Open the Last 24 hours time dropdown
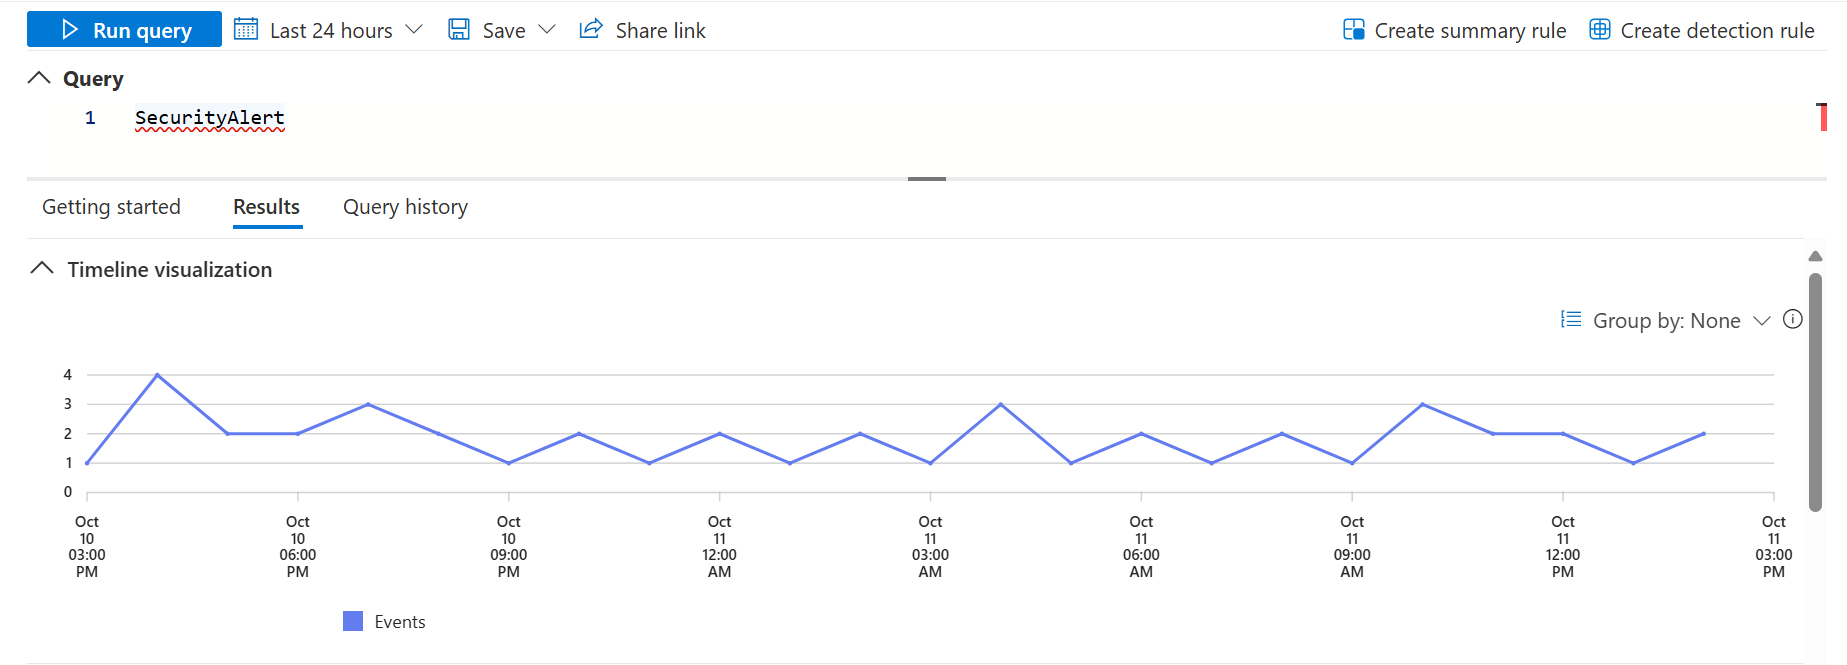Viewport: 1847px width, 665px height. click(x=413, y=30)
